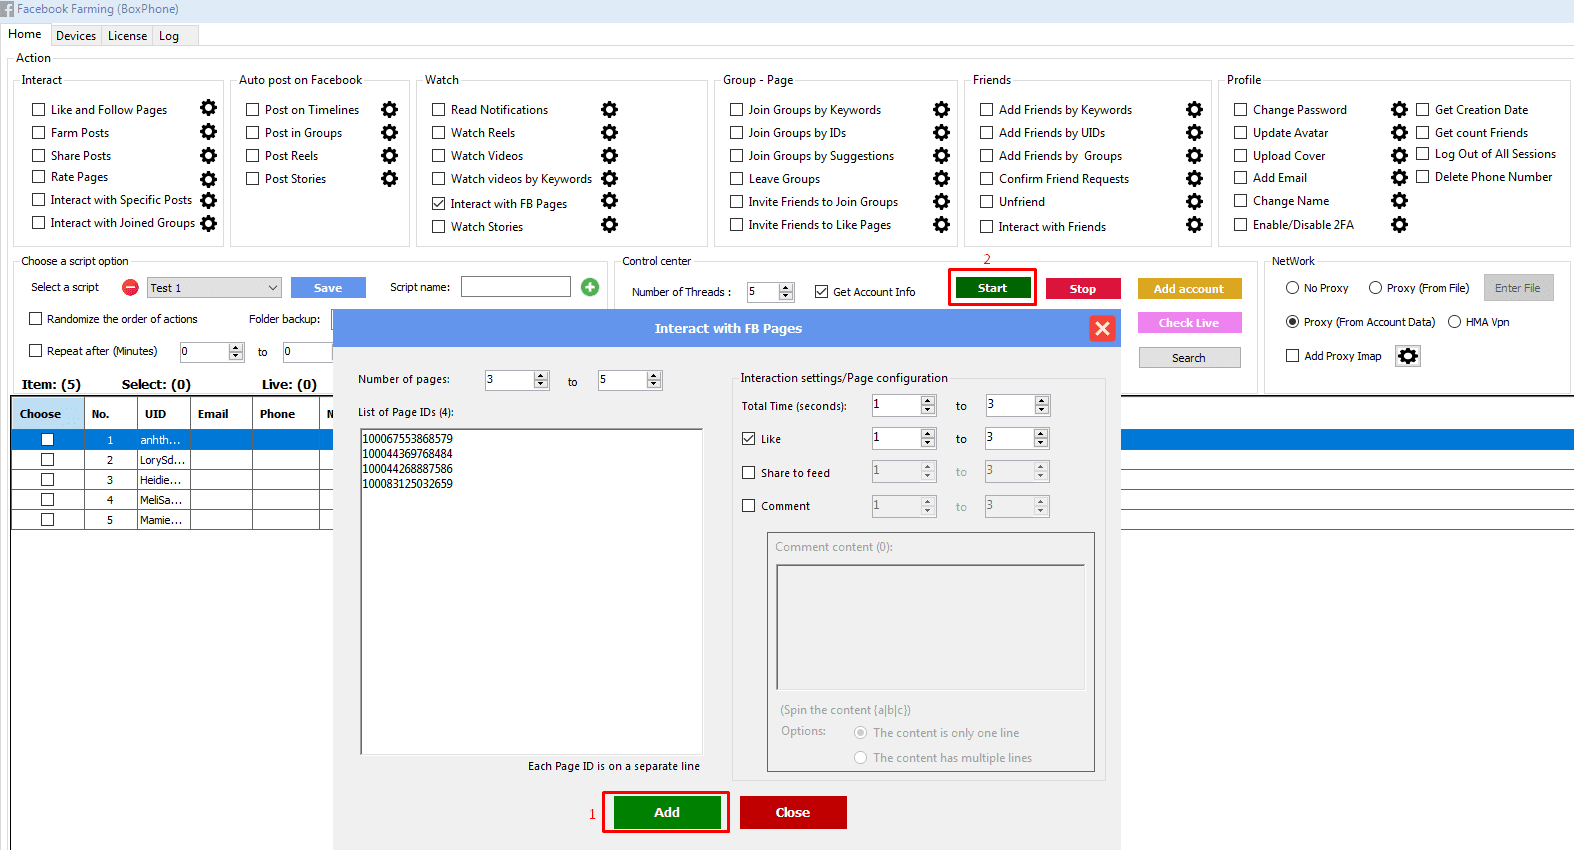Increase Number of Threads value
This screenshot has height=850, width=1574.
[786, 288]
